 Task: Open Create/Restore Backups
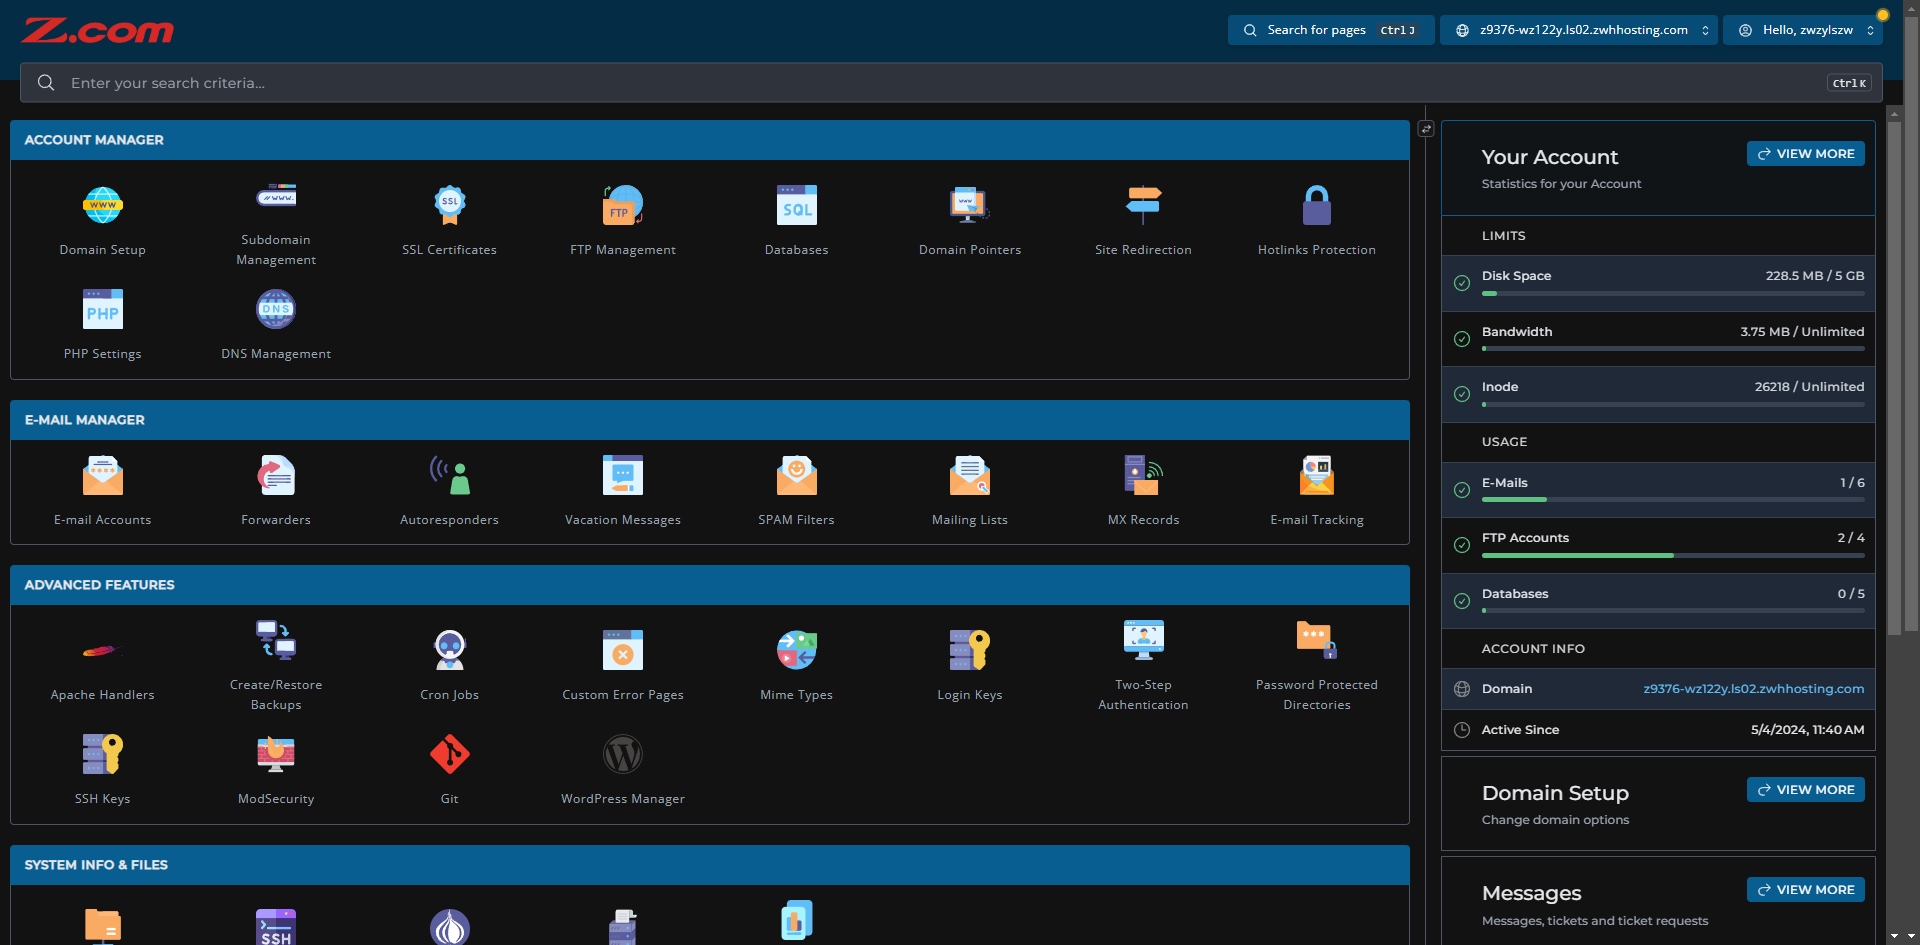[276, 665]
